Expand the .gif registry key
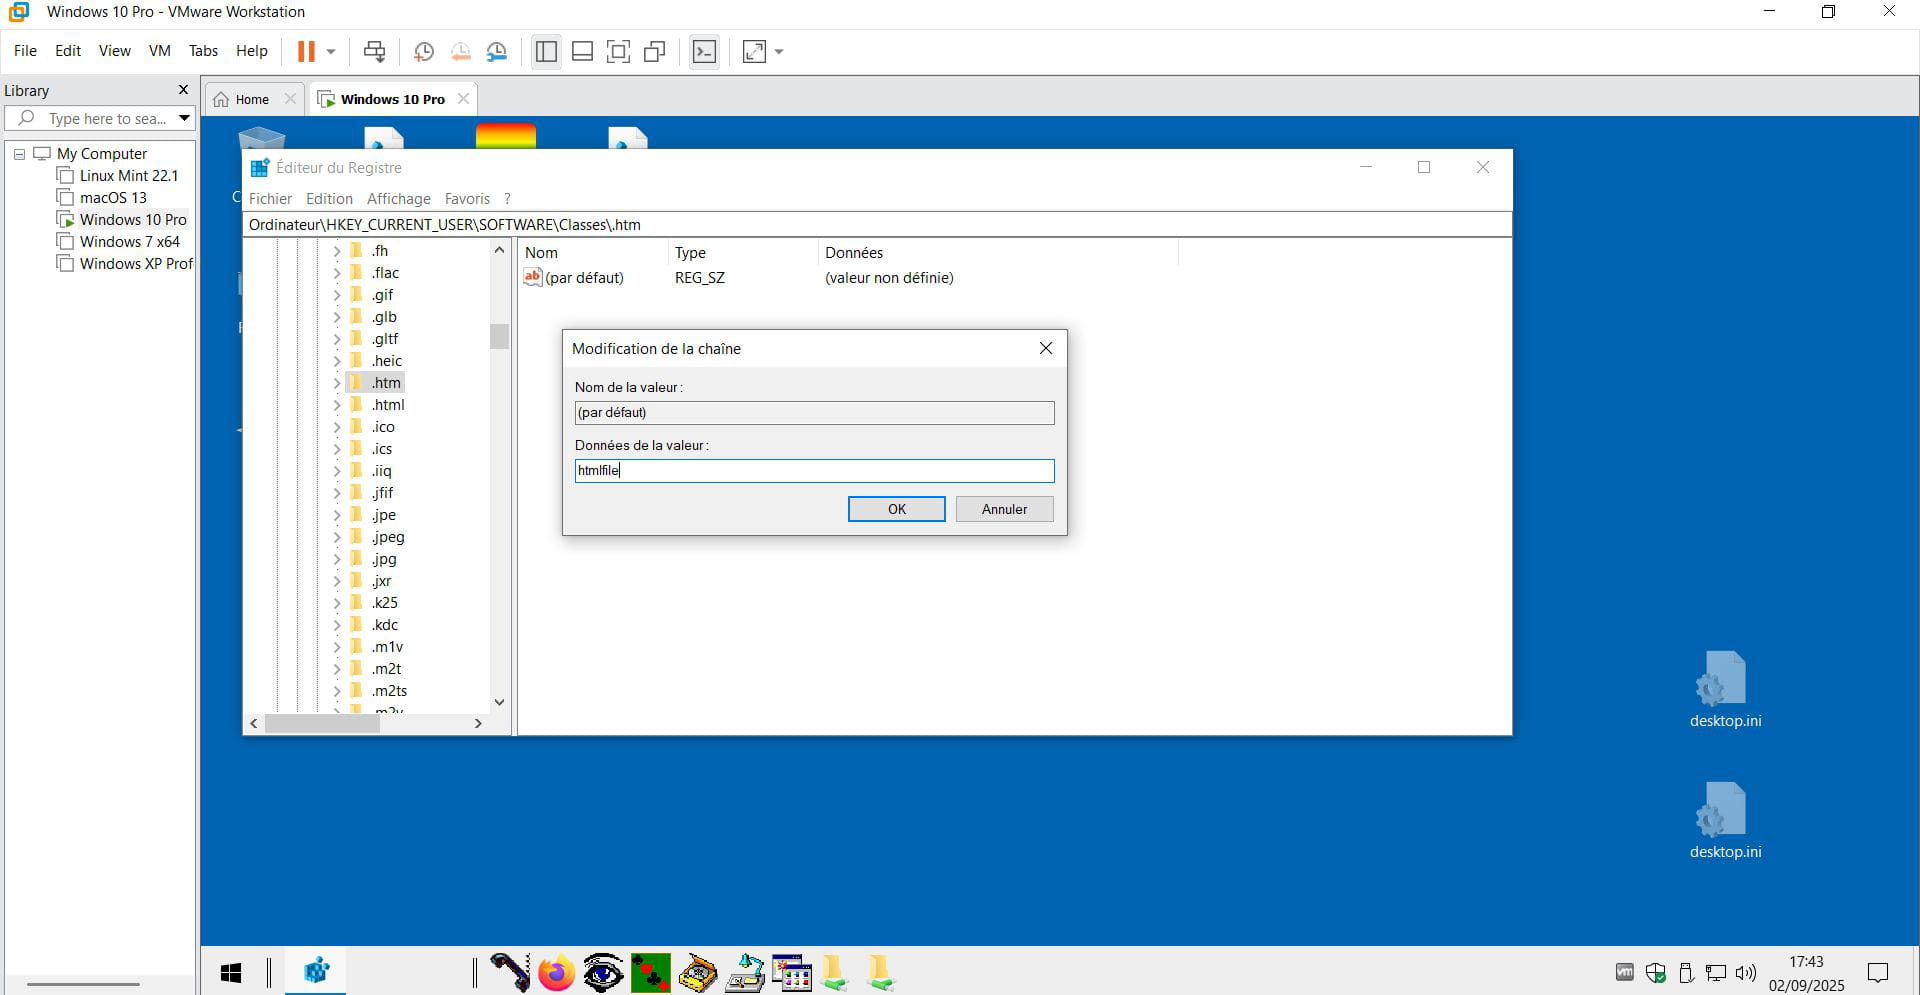Viewport: 1920px width, 995px height. pyautogui.click(x=336, y=295)
